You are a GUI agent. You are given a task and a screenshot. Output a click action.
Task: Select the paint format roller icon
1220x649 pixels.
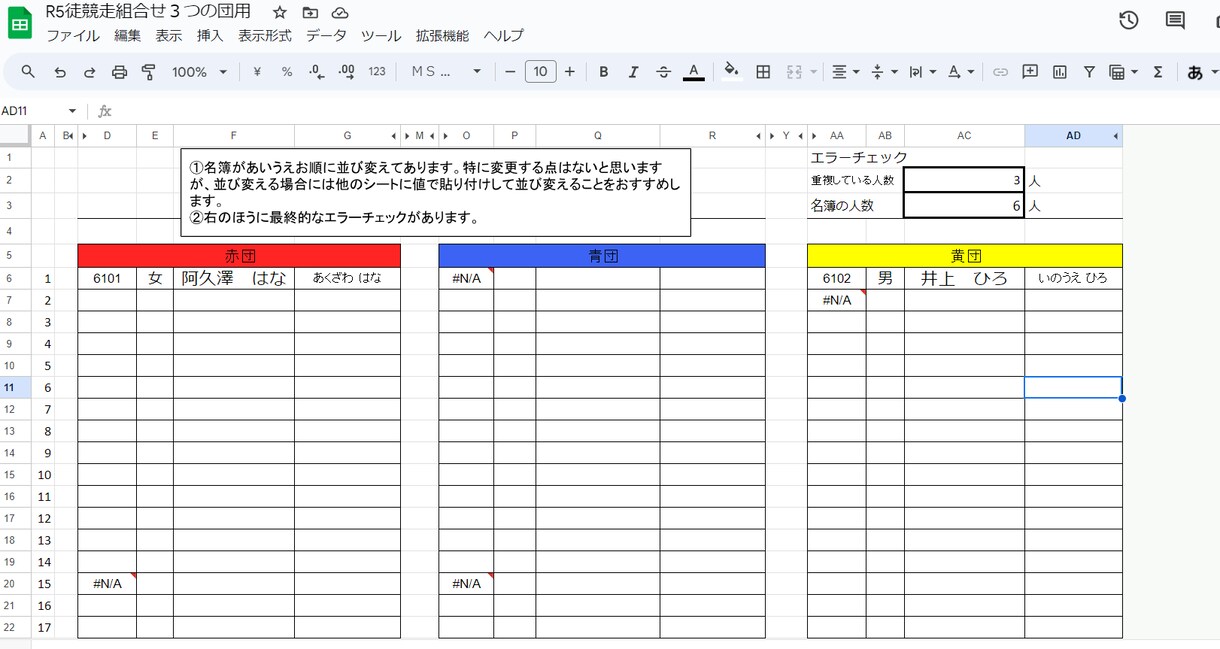(x=149, y=72)
